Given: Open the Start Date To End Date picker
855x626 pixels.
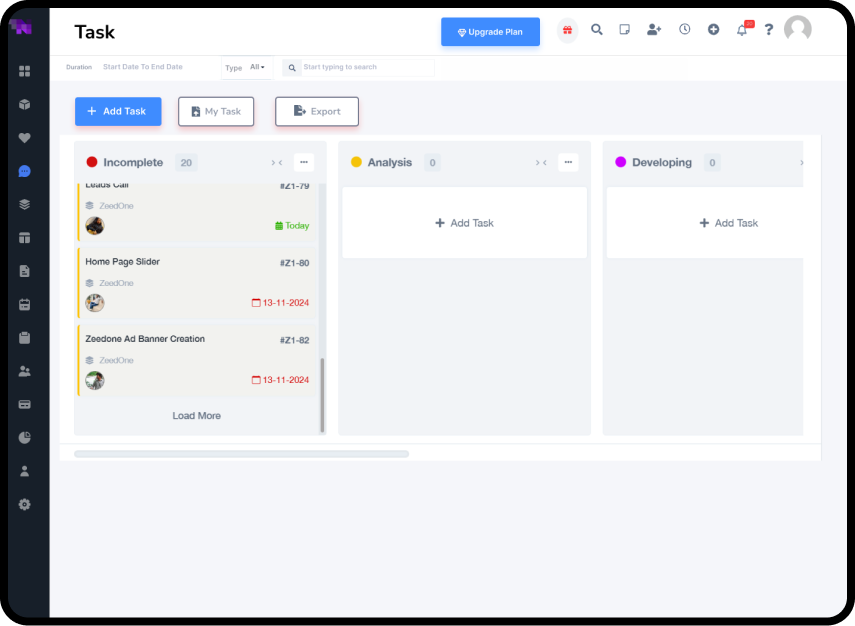Looking at the screenshot, I should (x=143, y=67).
